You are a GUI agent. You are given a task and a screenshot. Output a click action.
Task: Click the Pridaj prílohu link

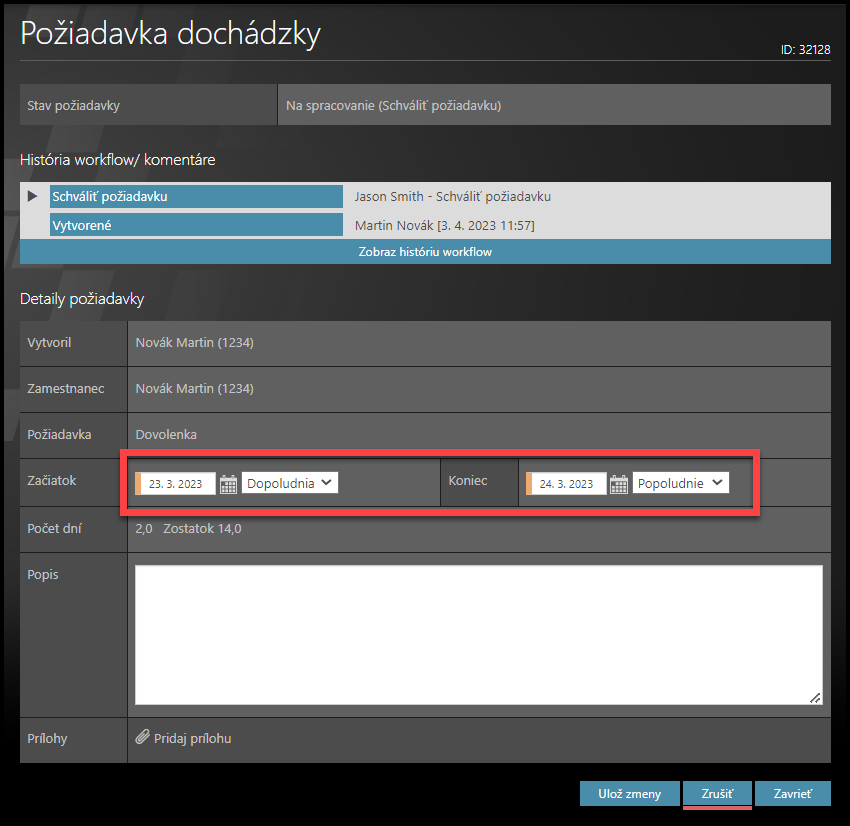point(192,739)
